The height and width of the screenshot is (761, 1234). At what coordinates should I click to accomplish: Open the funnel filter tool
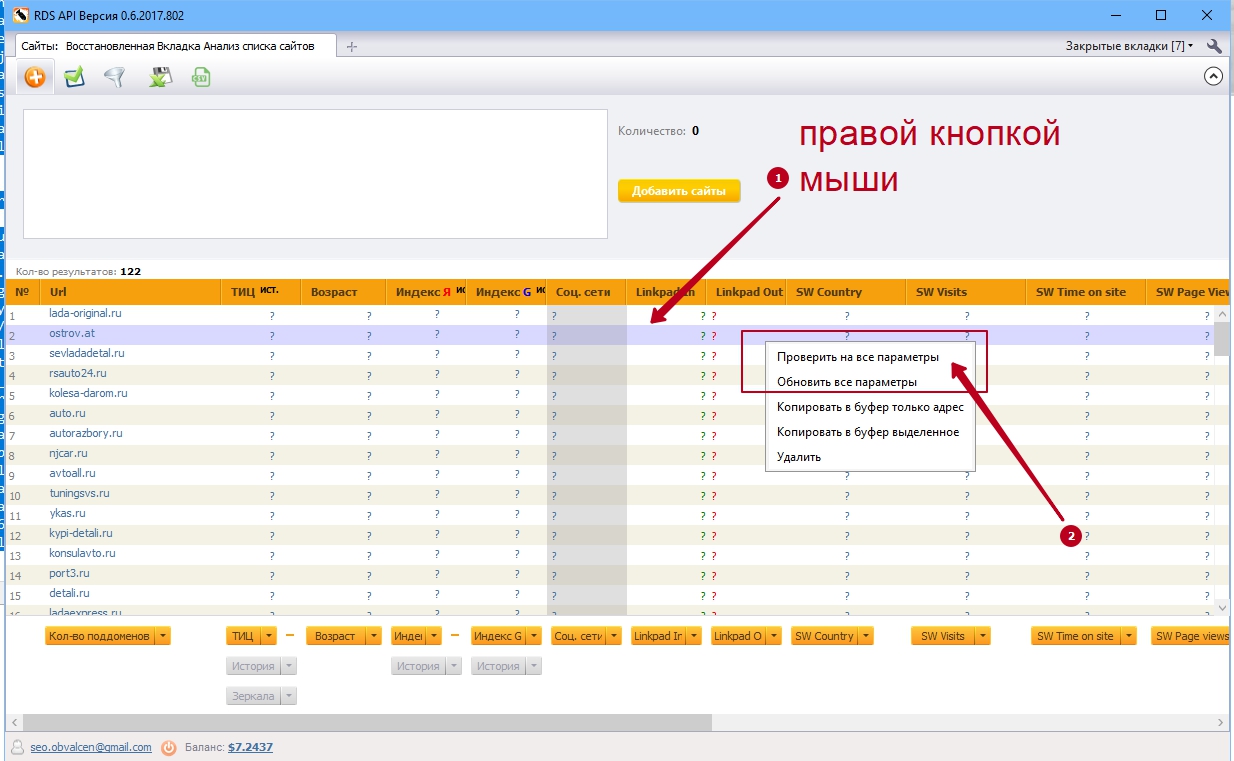click(x=114, y=77)
